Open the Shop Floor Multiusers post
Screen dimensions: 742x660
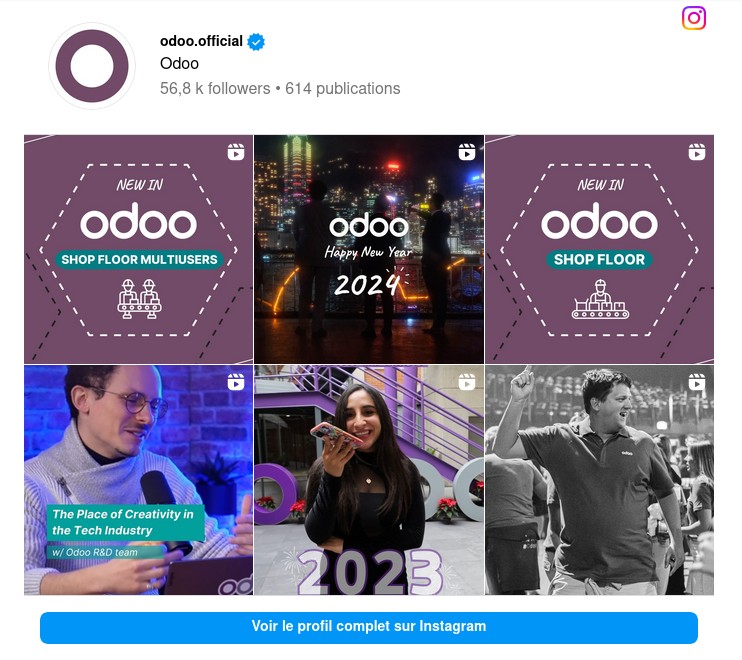pyautogui.click(x=139, y=249)
